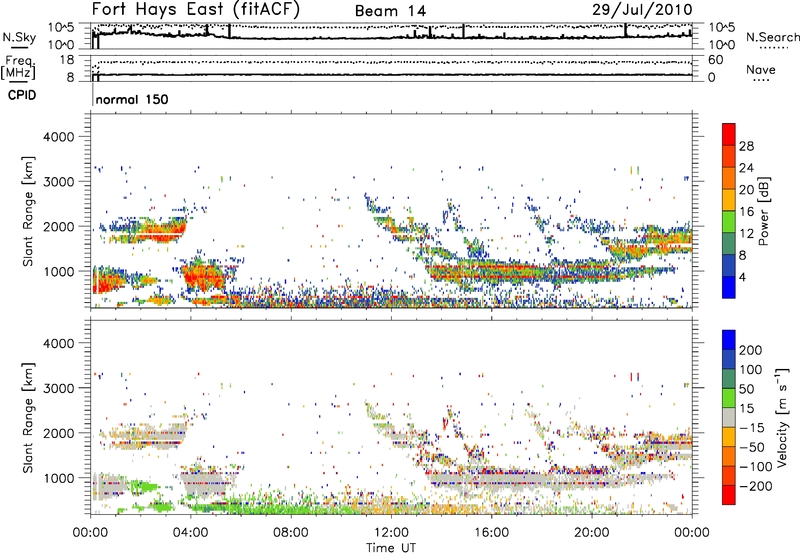Select the "N.Sky" legend label

(19, 37)
